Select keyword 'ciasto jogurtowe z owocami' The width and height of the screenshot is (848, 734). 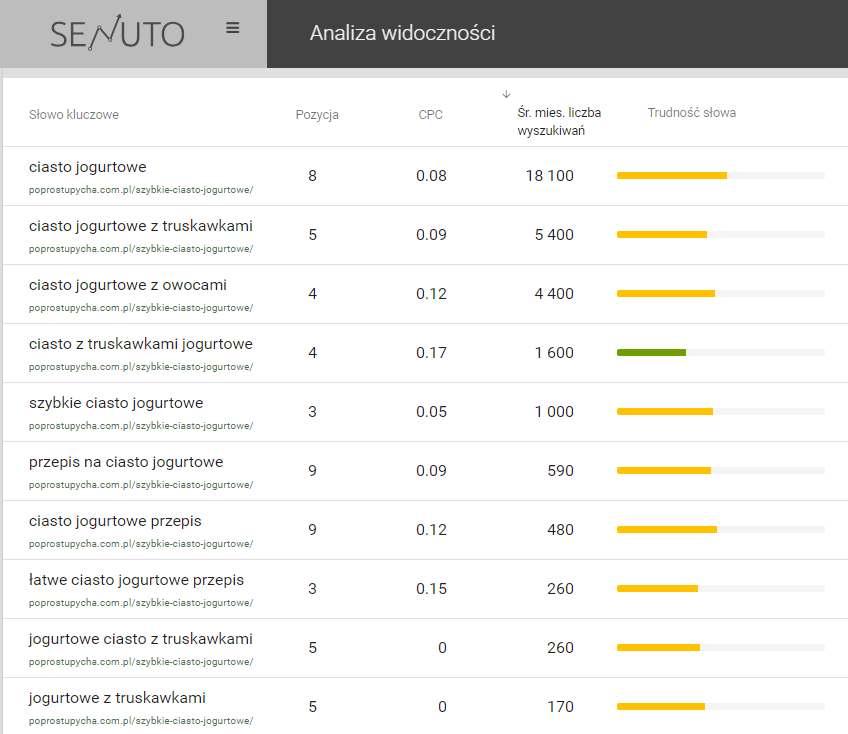point(128,285)
